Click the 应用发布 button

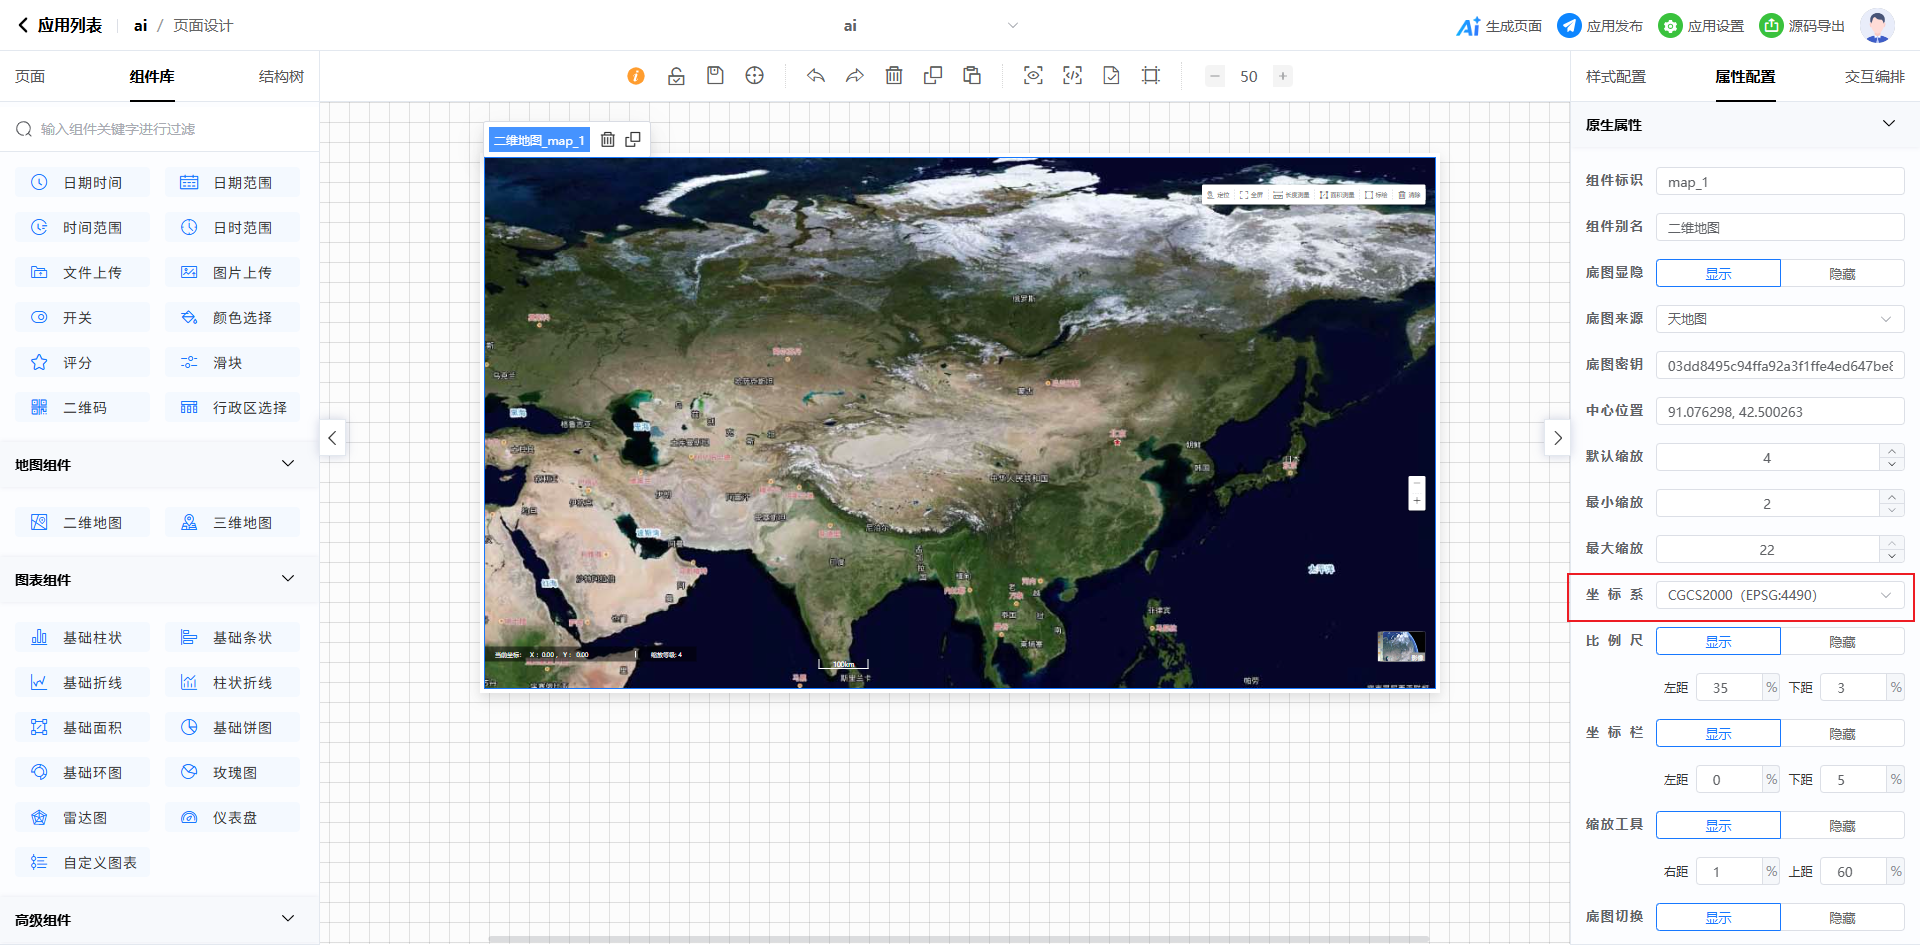click(x=1600, y=26)
